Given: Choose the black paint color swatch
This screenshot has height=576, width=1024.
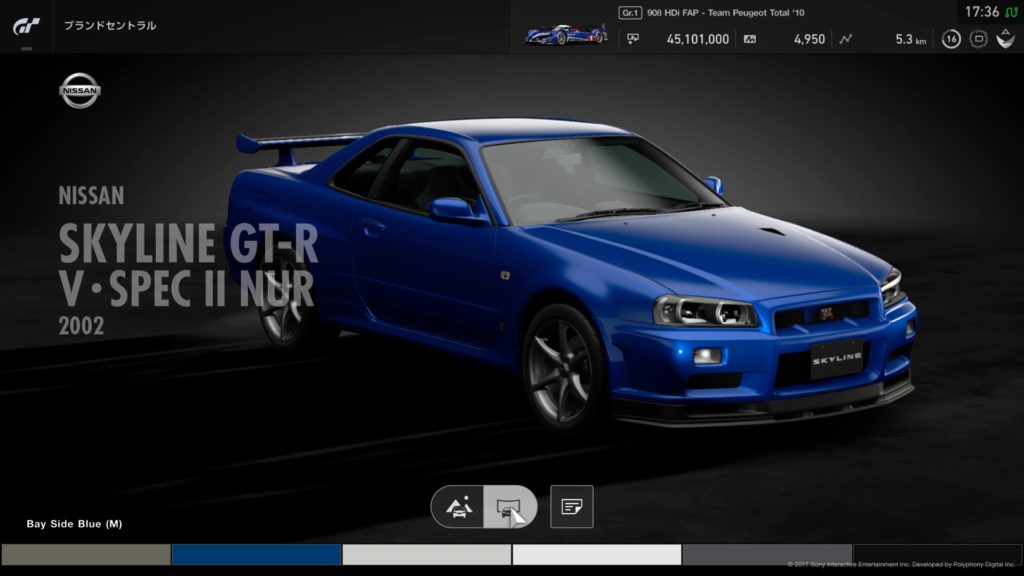Looking at the screenshot, I should 938,554.
